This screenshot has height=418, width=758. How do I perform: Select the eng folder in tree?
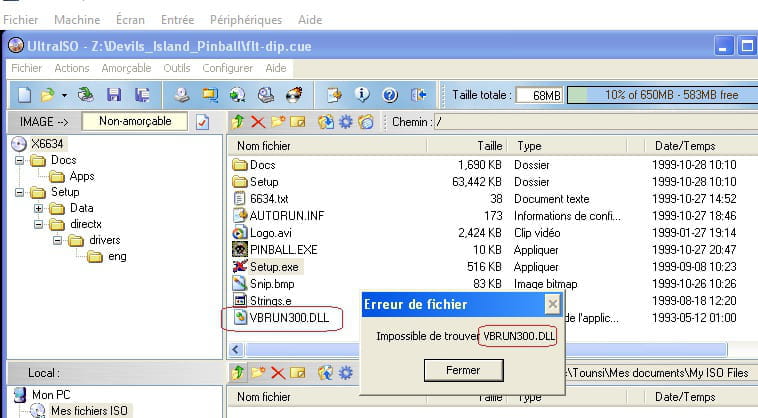(117, 257)
